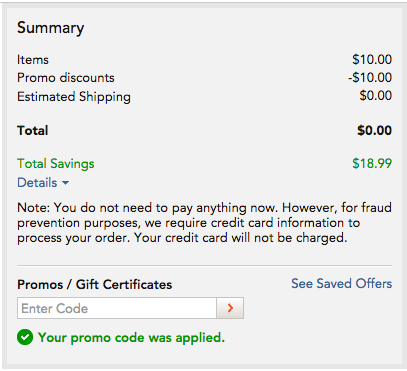Screen dimensions: 407x371
Task: Select the Estimated Shipping label
Action: point(74,97)
